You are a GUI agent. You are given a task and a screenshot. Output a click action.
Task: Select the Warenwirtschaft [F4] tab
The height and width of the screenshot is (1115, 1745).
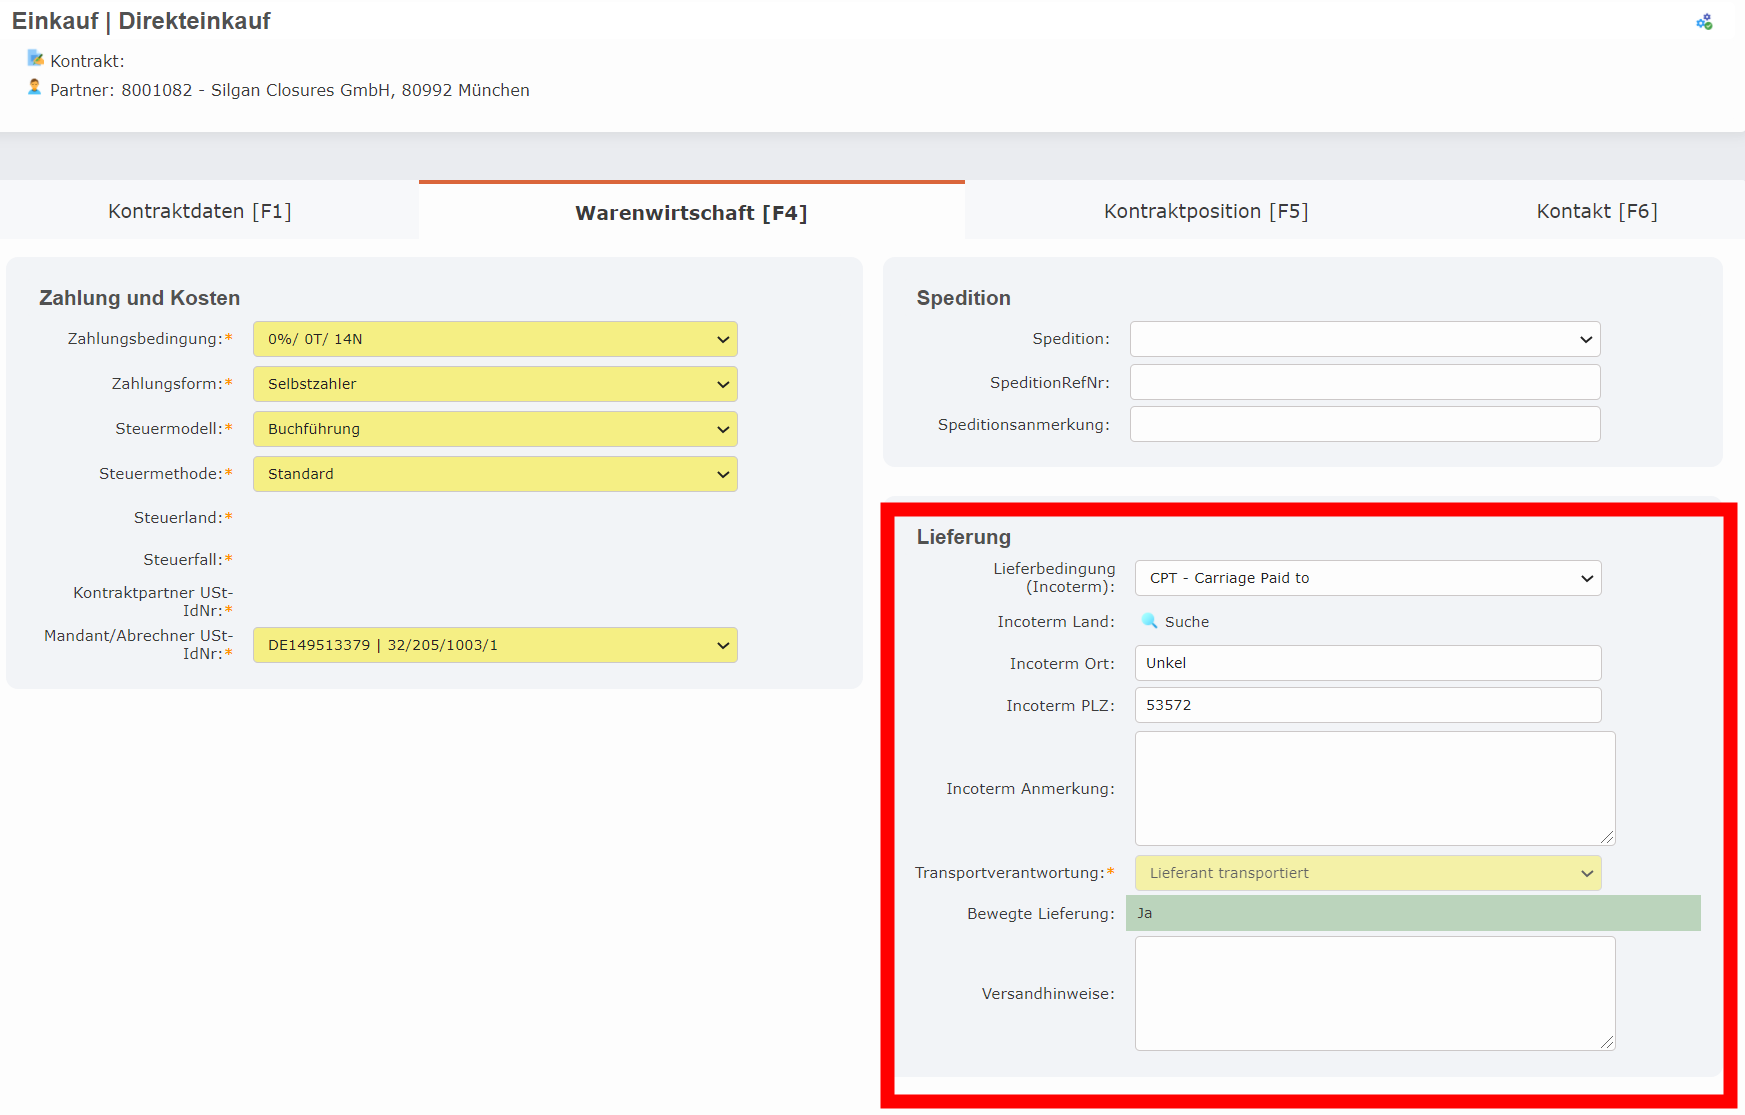[x=691, y=213]
